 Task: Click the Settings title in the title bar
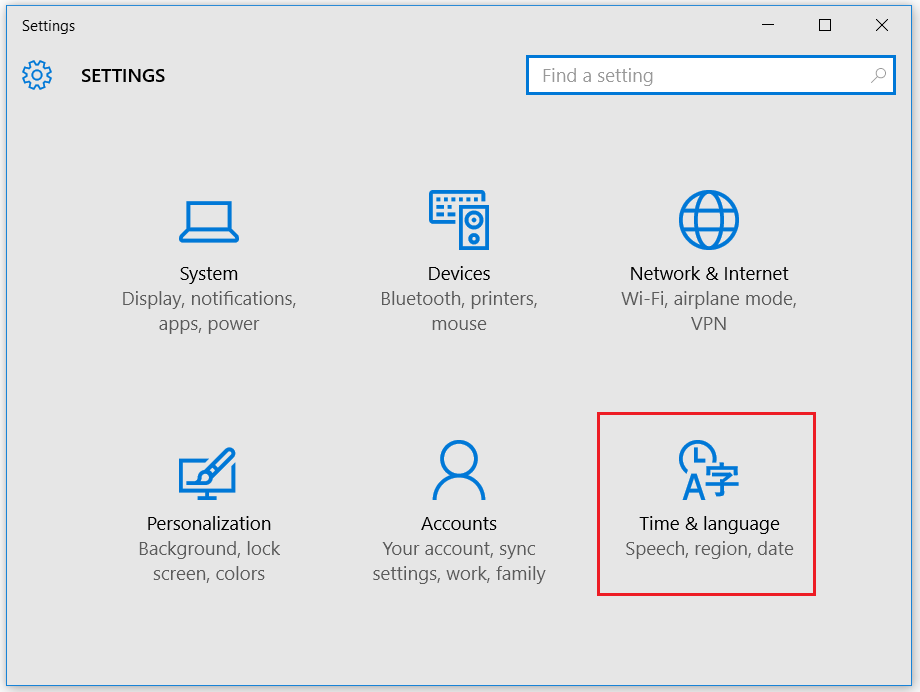pyautogui.click(x=48, y=25)
